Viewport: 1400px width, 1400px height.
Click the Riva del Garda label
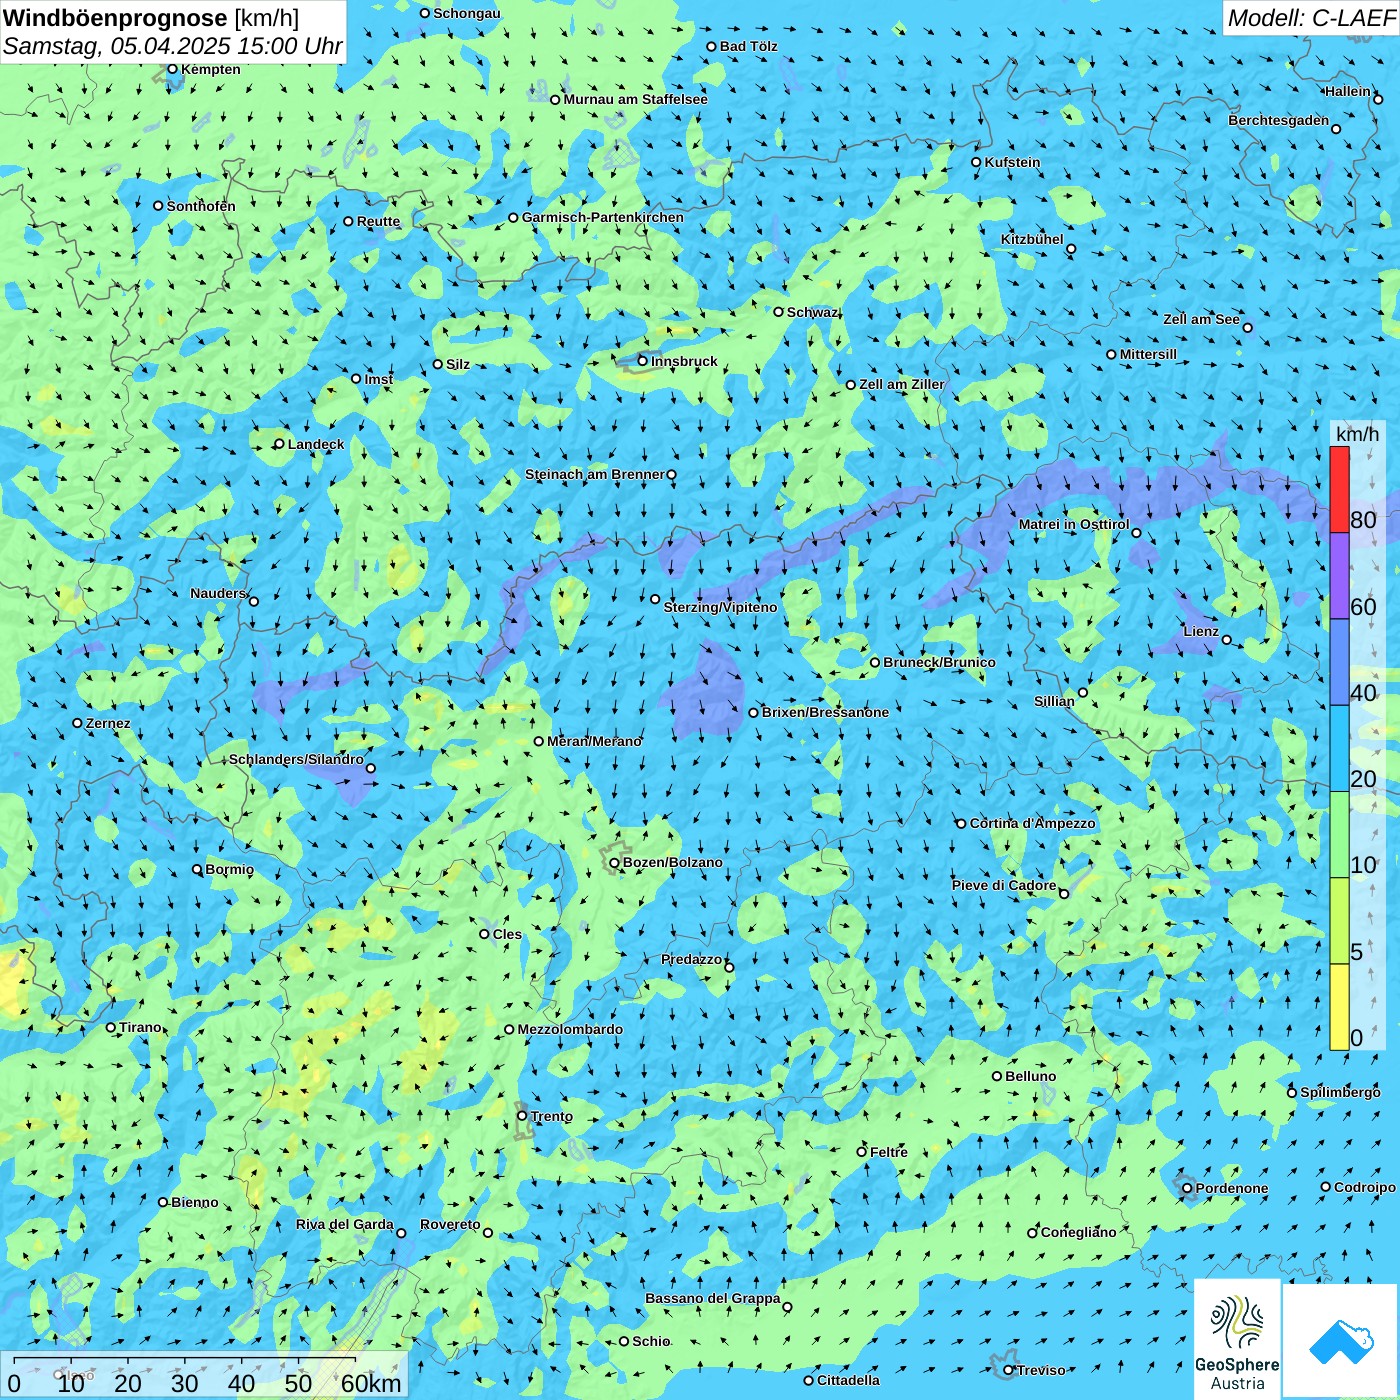(345, 1224)
